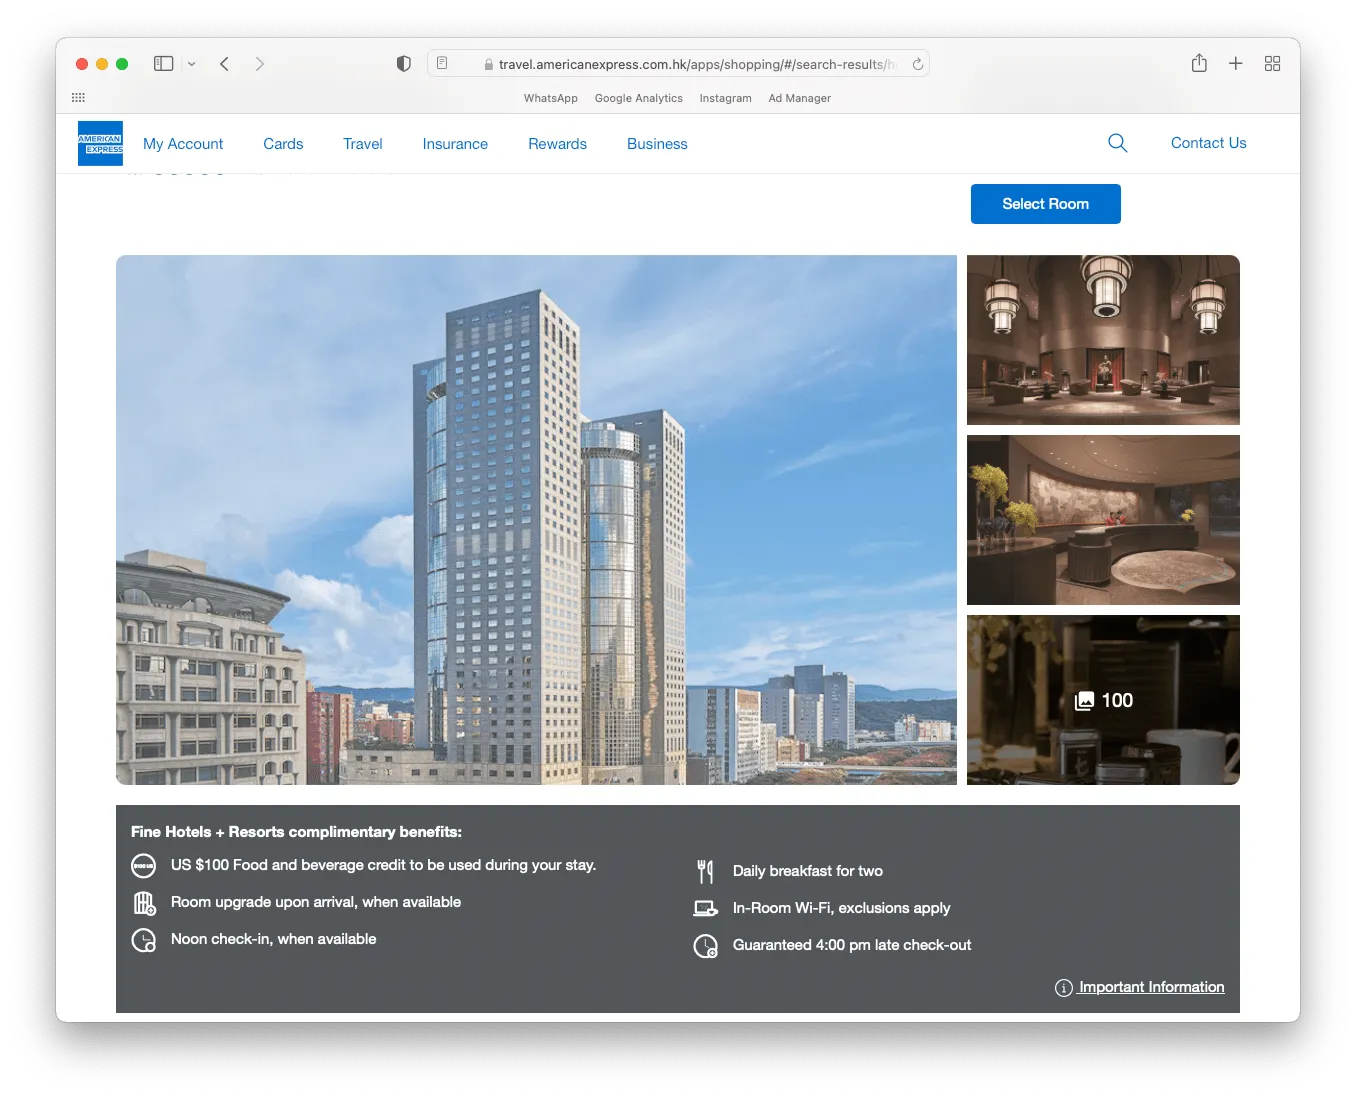1356x1096 pixels.
Task: Click the $100 credit benefit icon
Action: (144, 866)
